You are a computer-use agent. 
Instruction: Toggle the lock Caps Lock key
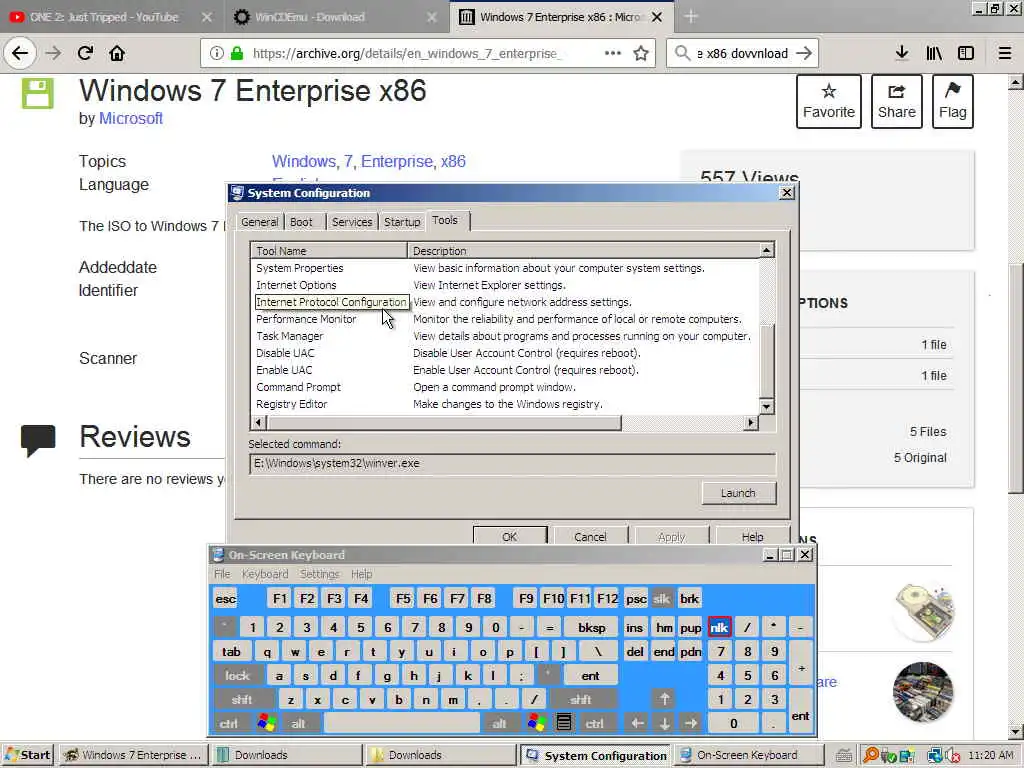(x=237, y=675)
